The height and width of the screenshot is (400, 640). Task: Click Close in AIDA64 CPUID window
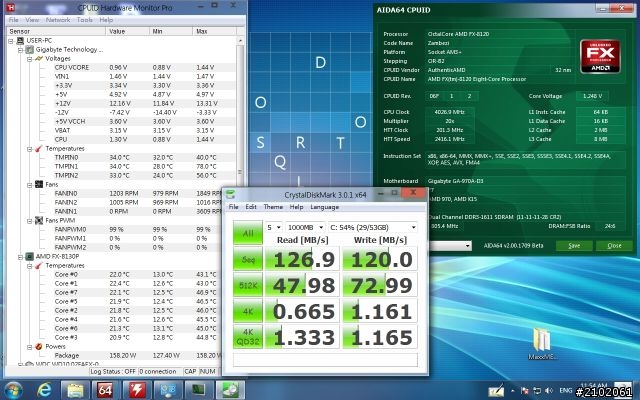coord(614,245)
